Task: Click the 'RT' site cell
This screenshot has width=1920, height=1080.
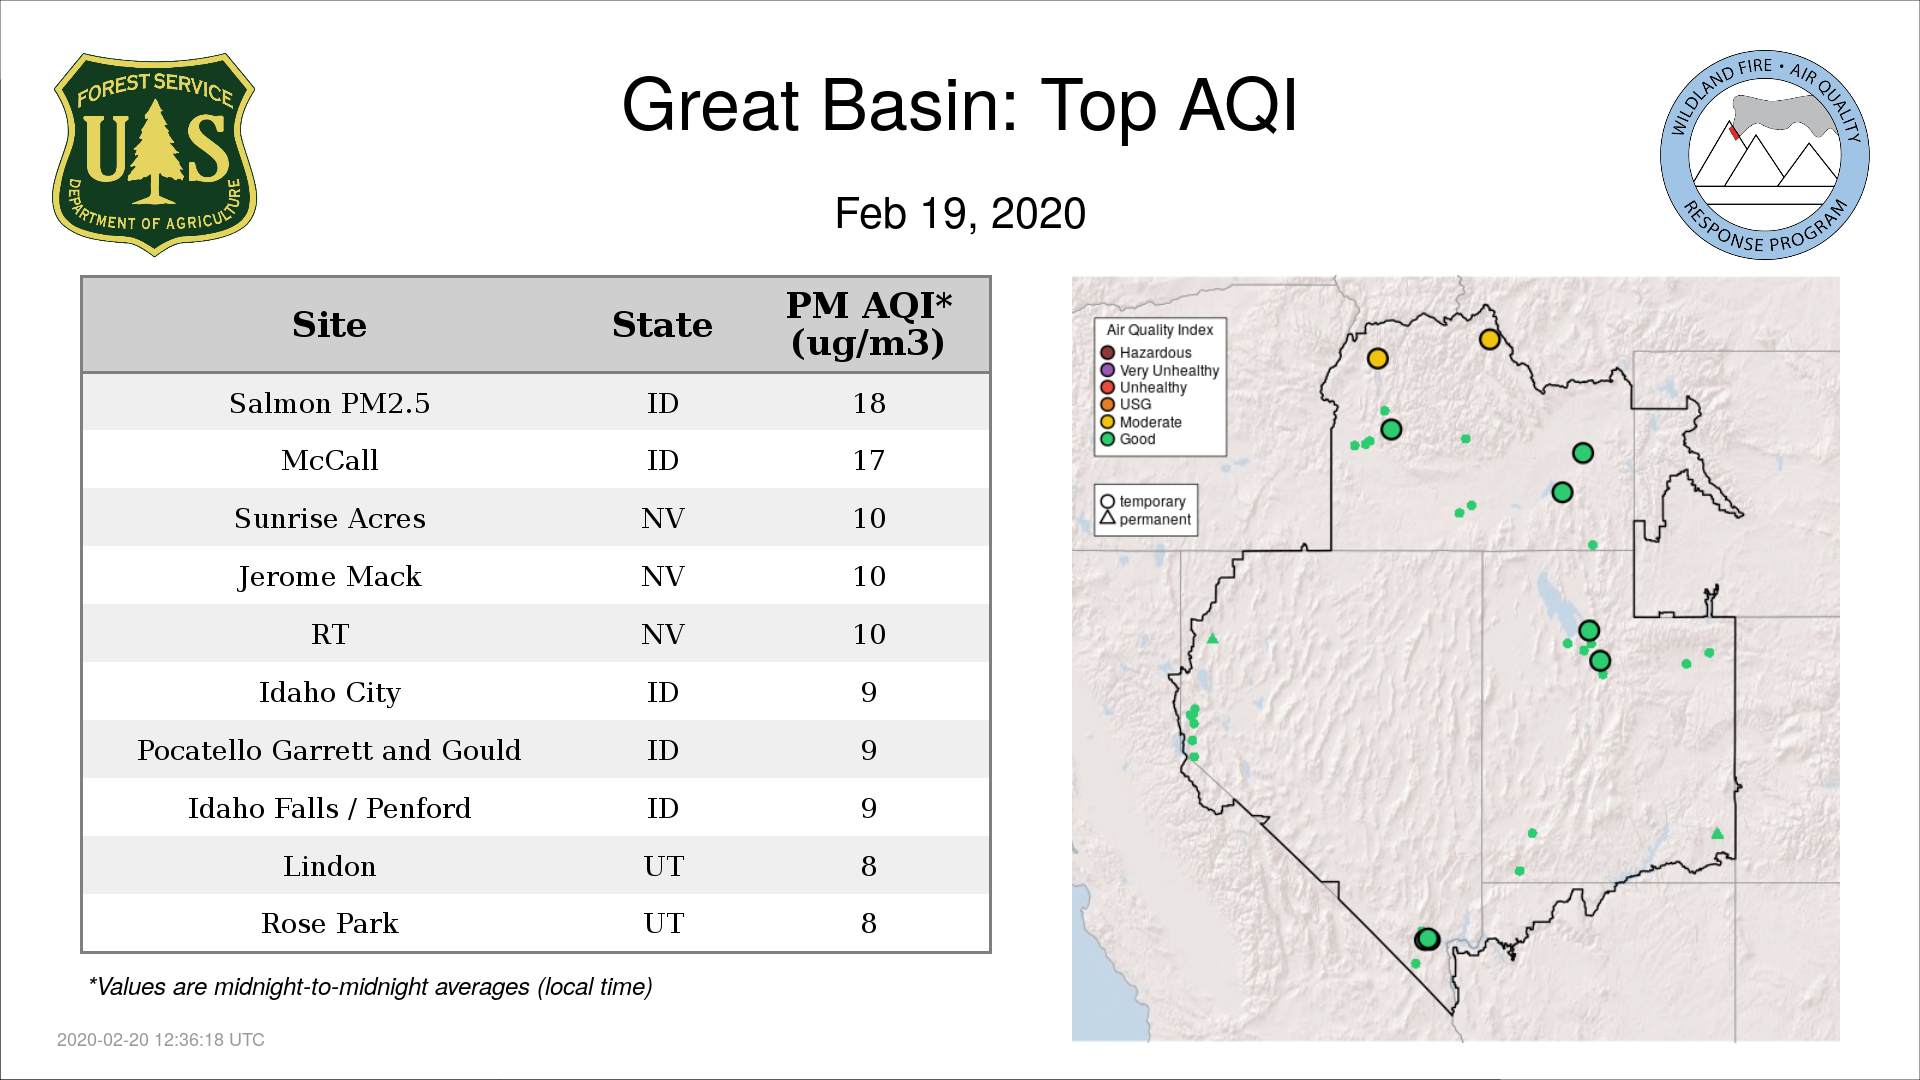Action: 329,634
